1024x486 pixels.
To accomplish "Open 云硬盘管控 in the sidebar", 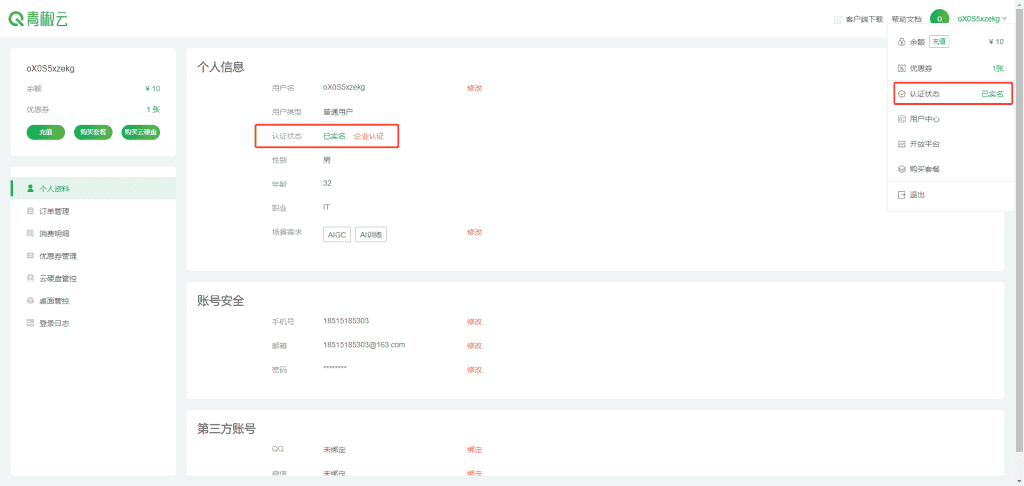I will pyautogui.click(x=57, y=278).
